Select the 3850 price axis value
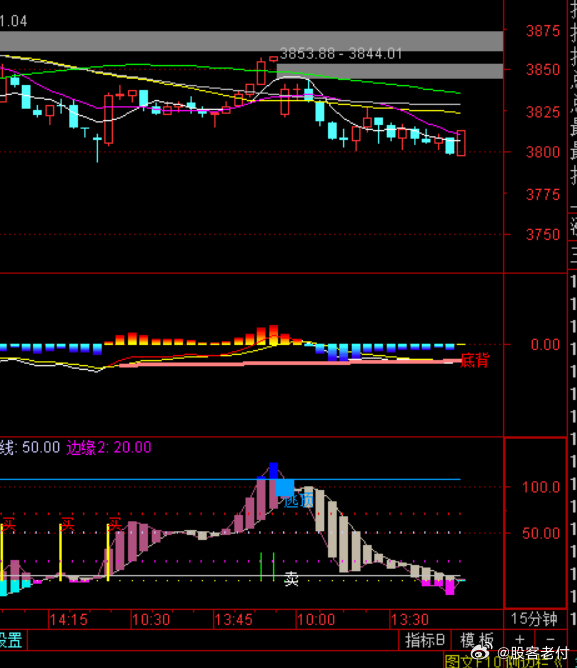The width and height of the screenshot is (577, 668). (543, 69)
